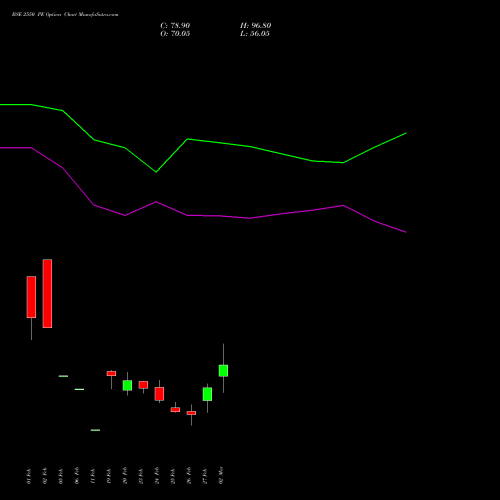Select the 06 Feb date label

coord(77,476)
